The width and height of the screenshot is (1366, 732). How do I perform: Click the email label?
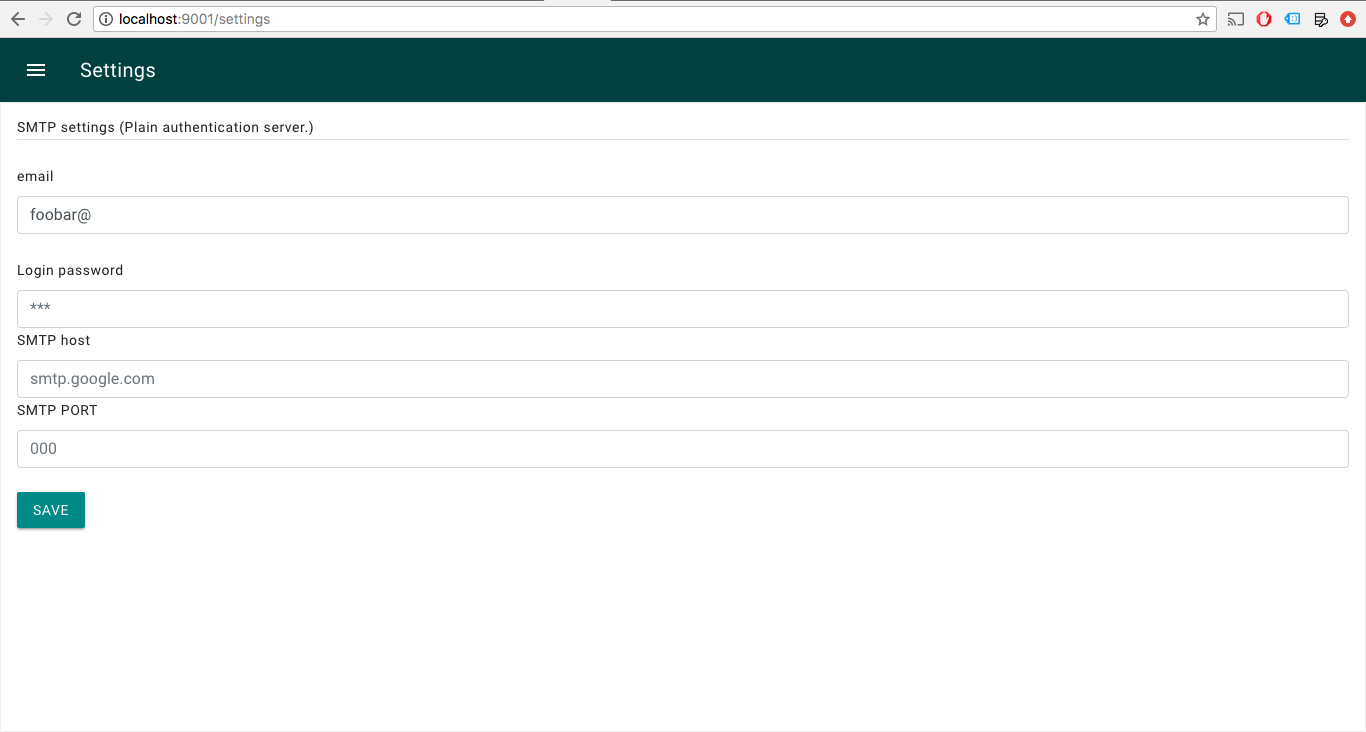pyautogui.click(x=35, y=176)
